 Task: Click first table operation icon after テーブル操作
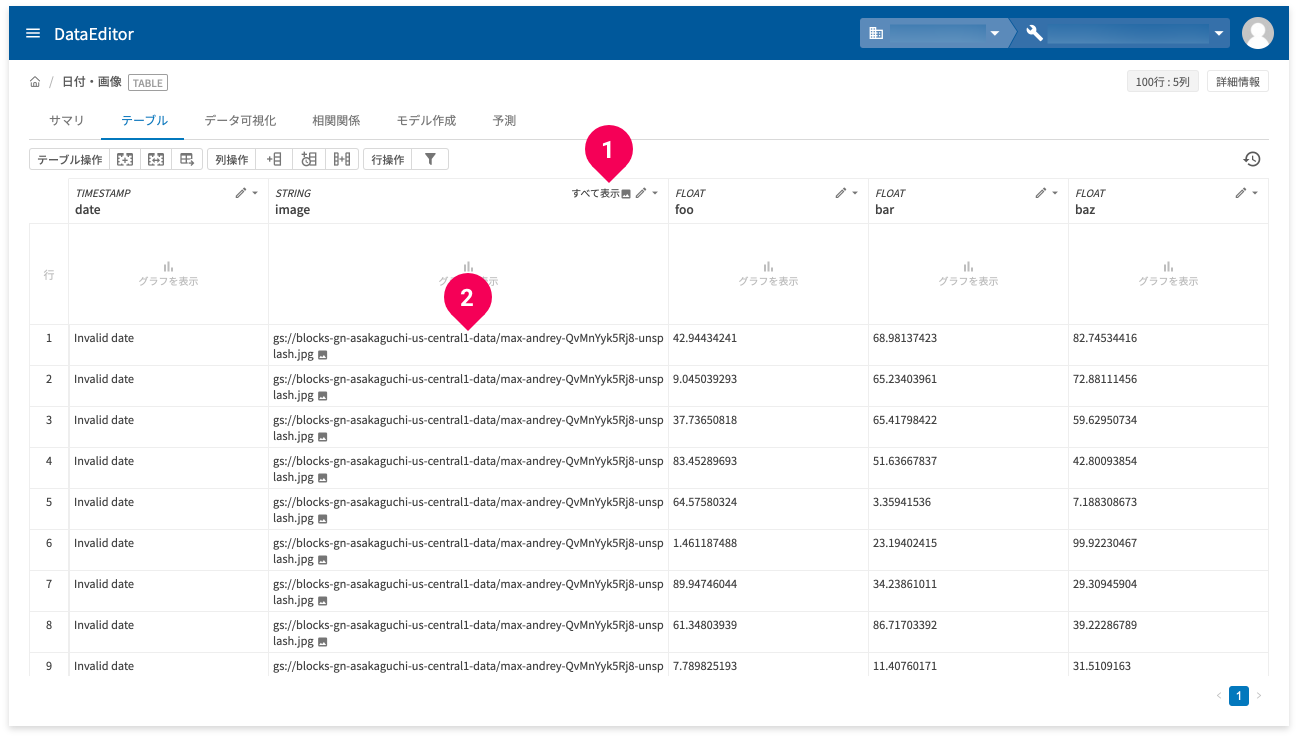pyautogui.click(x=124, y=159)
